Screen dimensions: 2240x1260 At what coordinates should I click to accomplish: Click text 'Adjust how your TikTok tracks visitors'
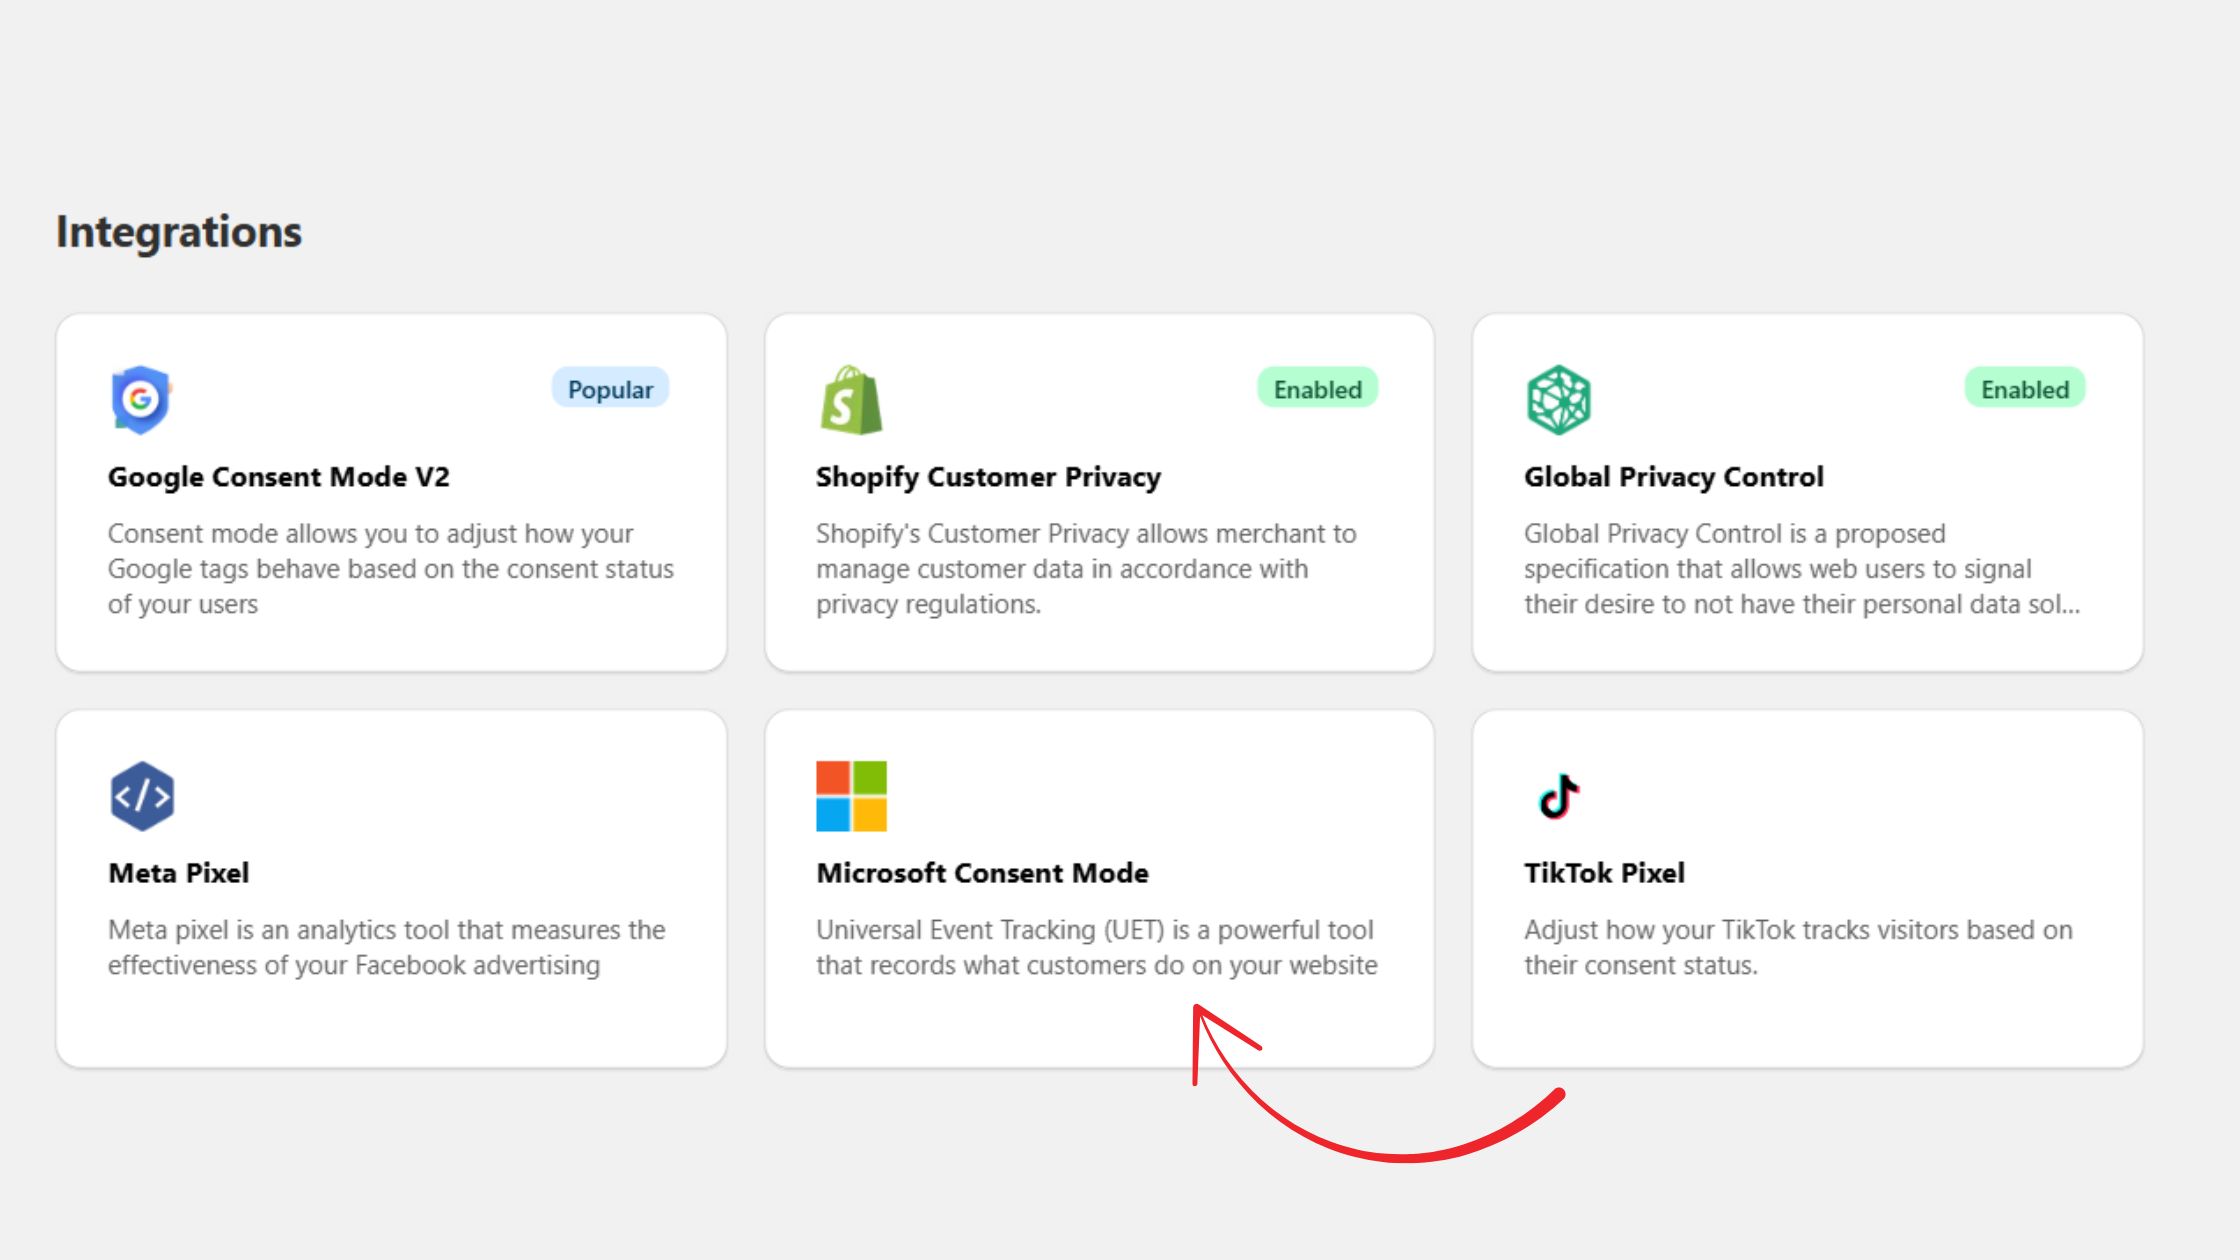point(1741,930)
